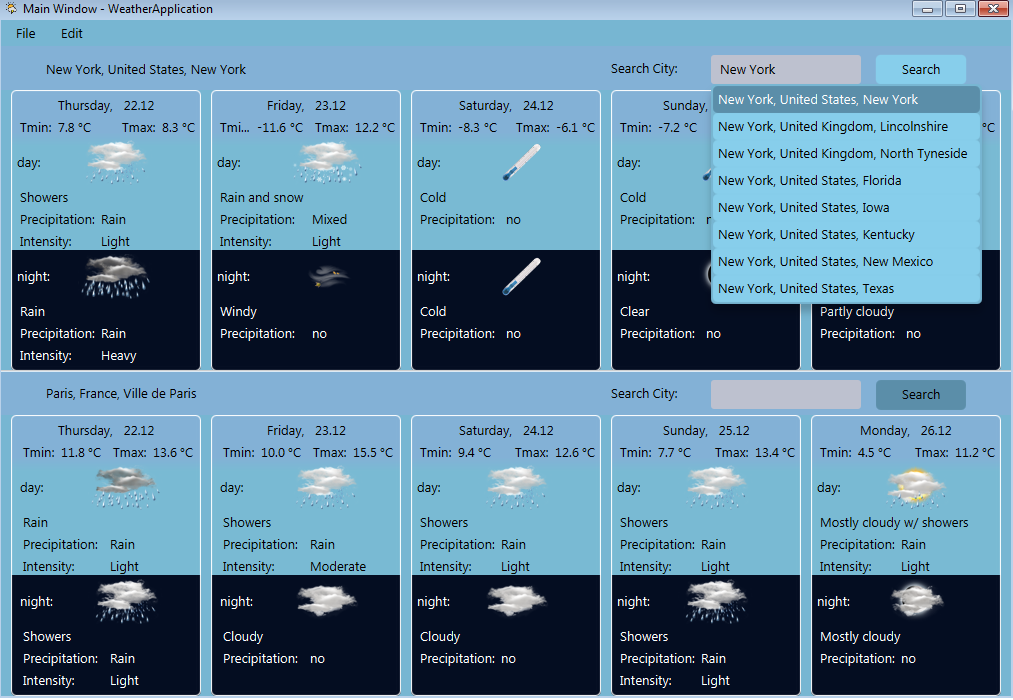Click the empty Search City field for Paris

point(785,394)
